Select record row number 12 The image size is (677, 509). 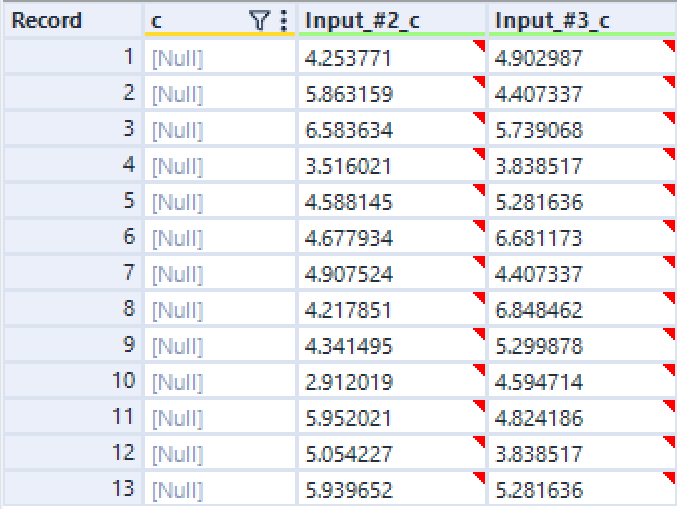pyautogui.click(x=73, y=452)
